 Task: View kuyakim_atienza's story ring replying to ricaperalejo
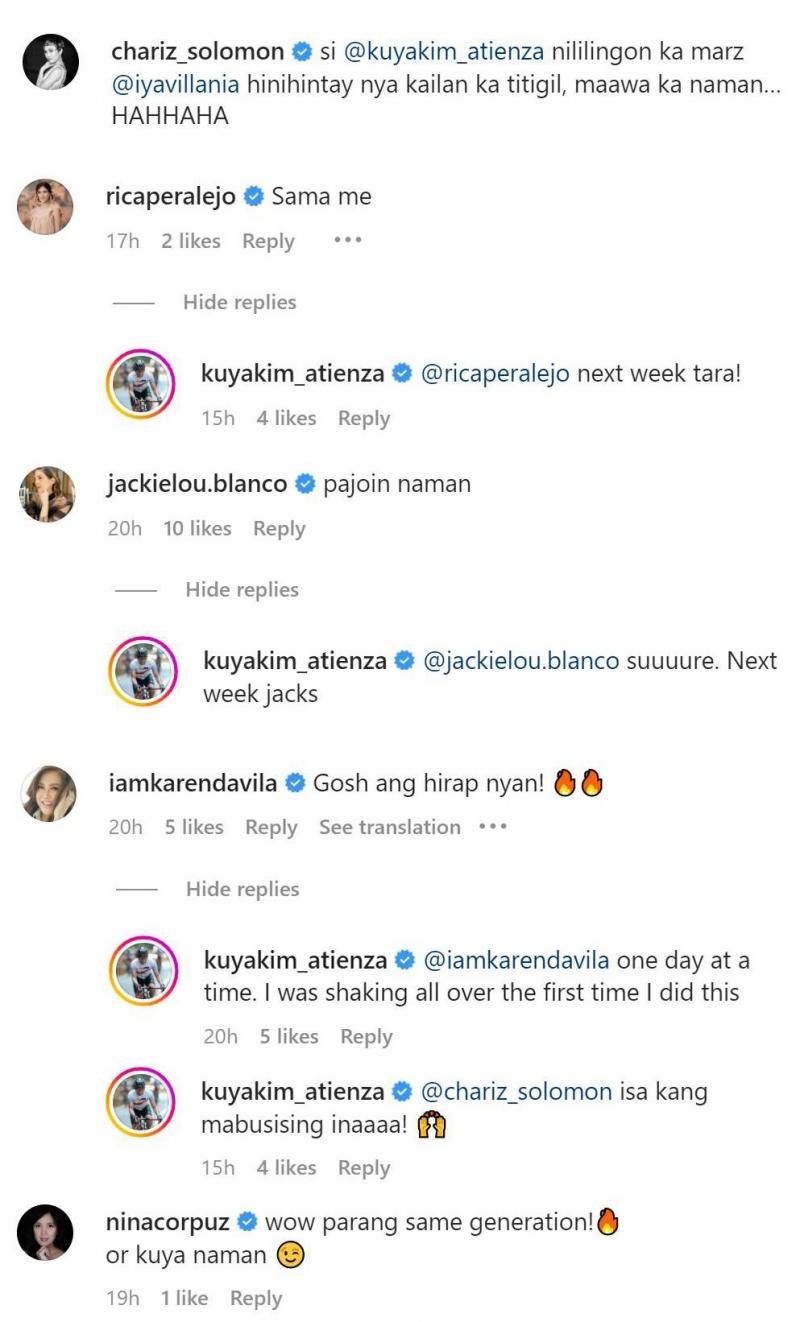pos(141,384)
